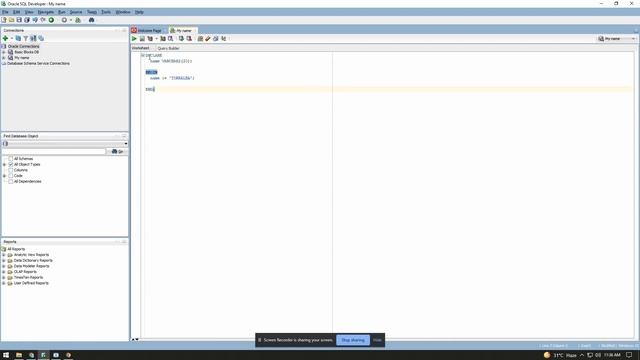Select Oracle Connections tree node
This screenshot has height=360, width=640.
[x=23, y=47]
